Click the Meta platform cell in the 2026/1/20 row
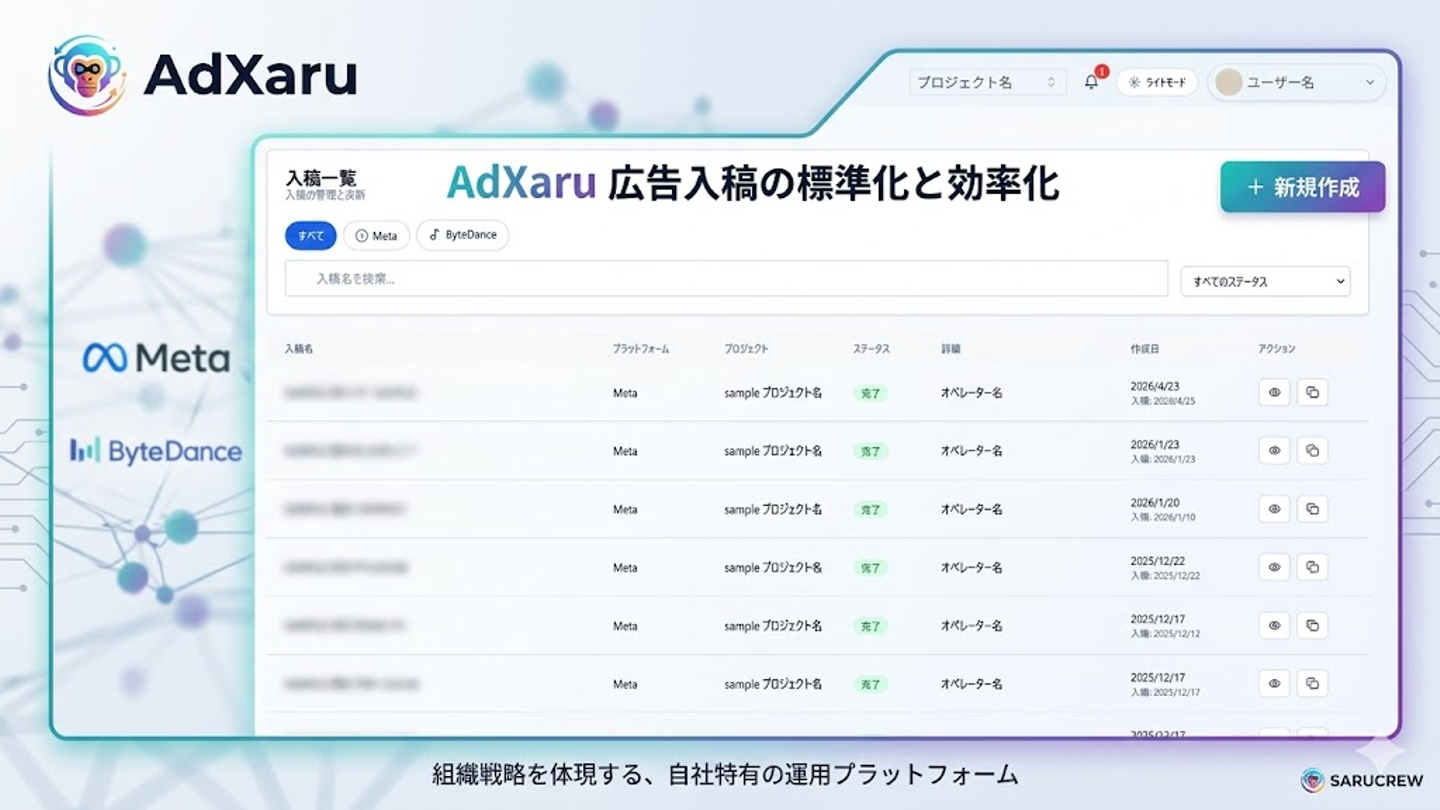The height and width of the screenshot is (810, 1440). 625,509
